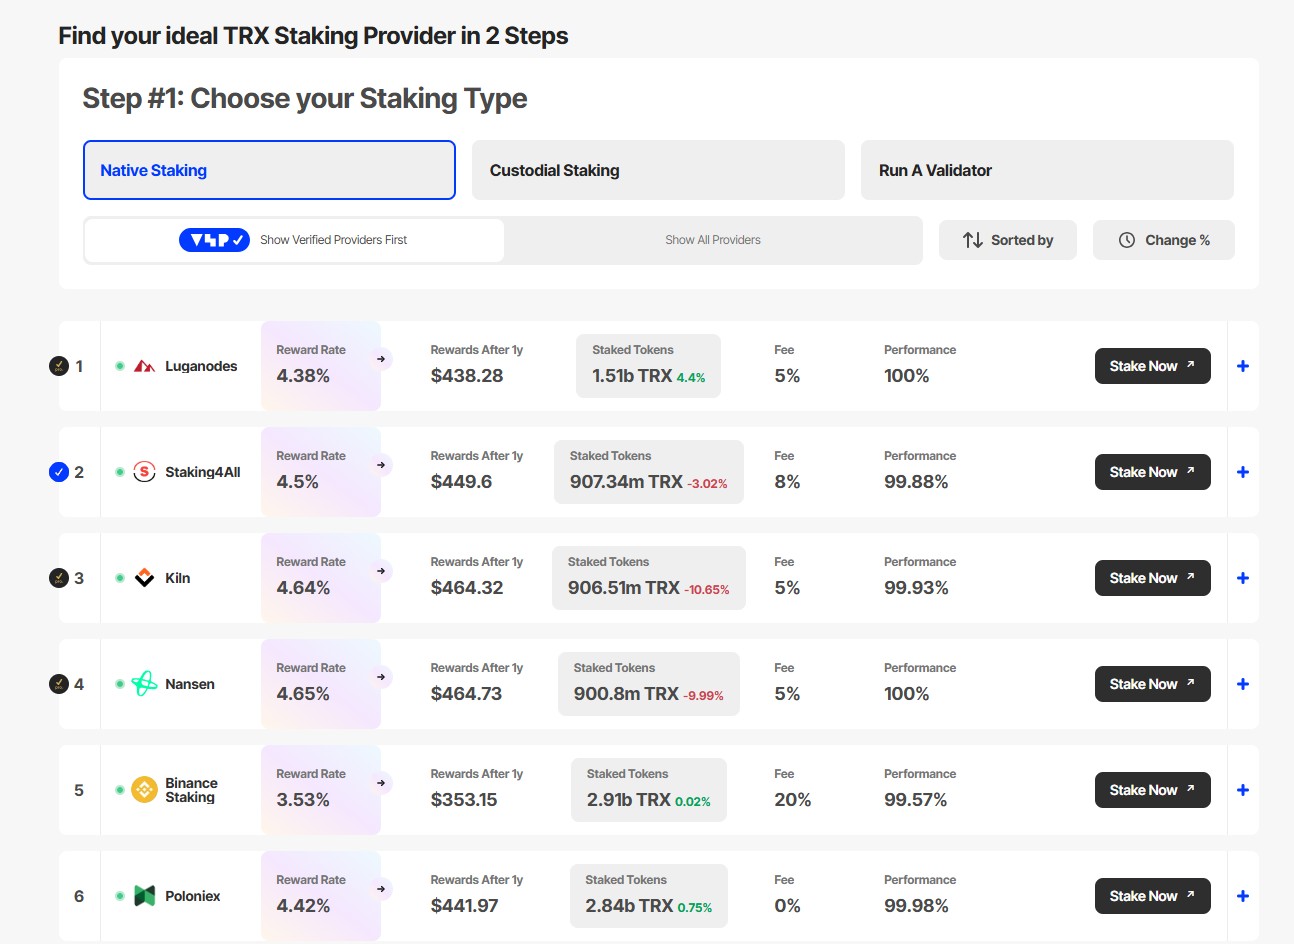
Task: Click the gradient Reward Rate card for Nansen
Action: 320,684
